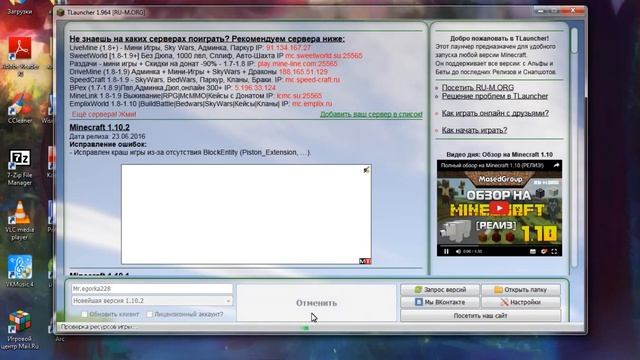The height and width of the screenshot is (360, 640).
Task: Click 'Посетить наш сайт' button
Action: tap(480, 316)
